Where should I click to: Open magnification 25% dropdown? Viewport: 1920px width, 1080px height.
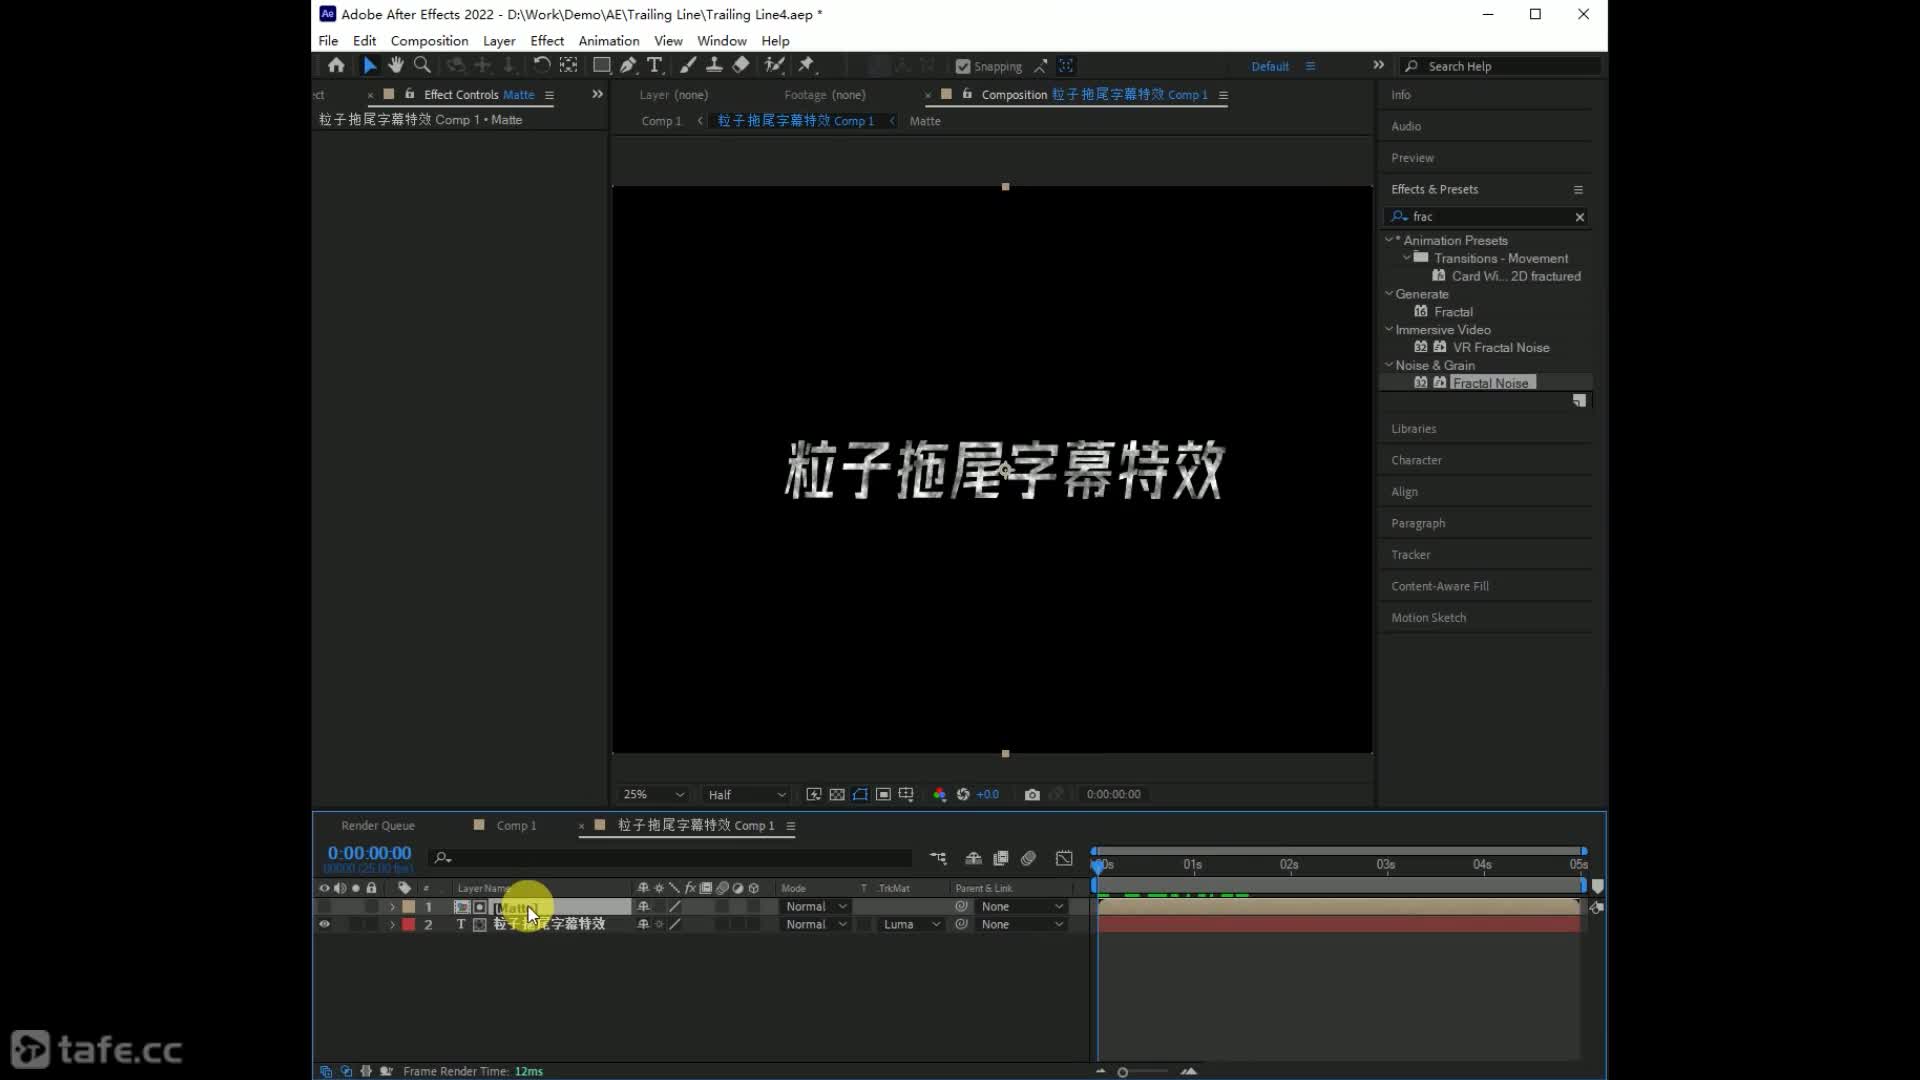(654, 794)
